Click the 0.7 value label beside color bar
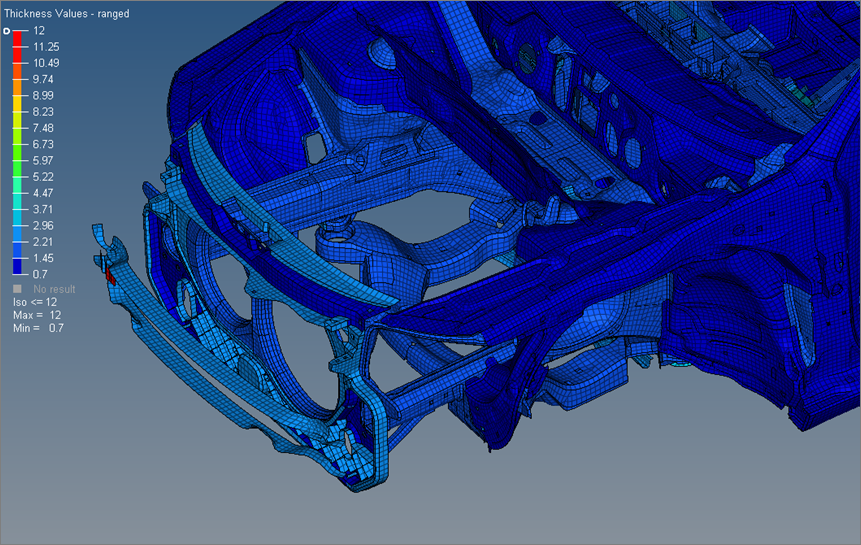This screenshot has width=861, height=545. (x=40, y=273)
